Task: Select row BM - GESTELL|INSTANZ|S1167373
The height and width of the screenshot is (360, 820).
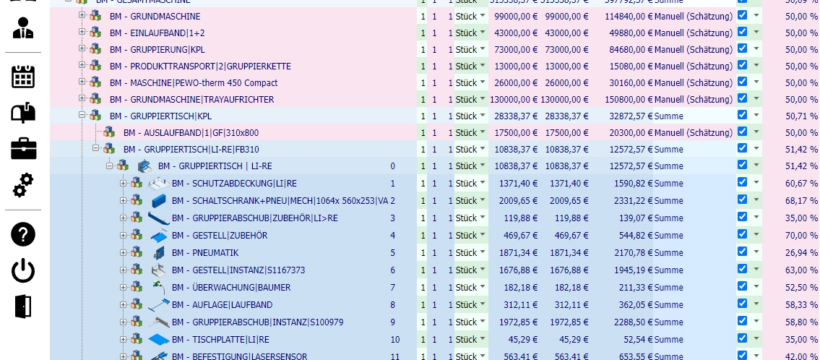Action: click(238, 271)
